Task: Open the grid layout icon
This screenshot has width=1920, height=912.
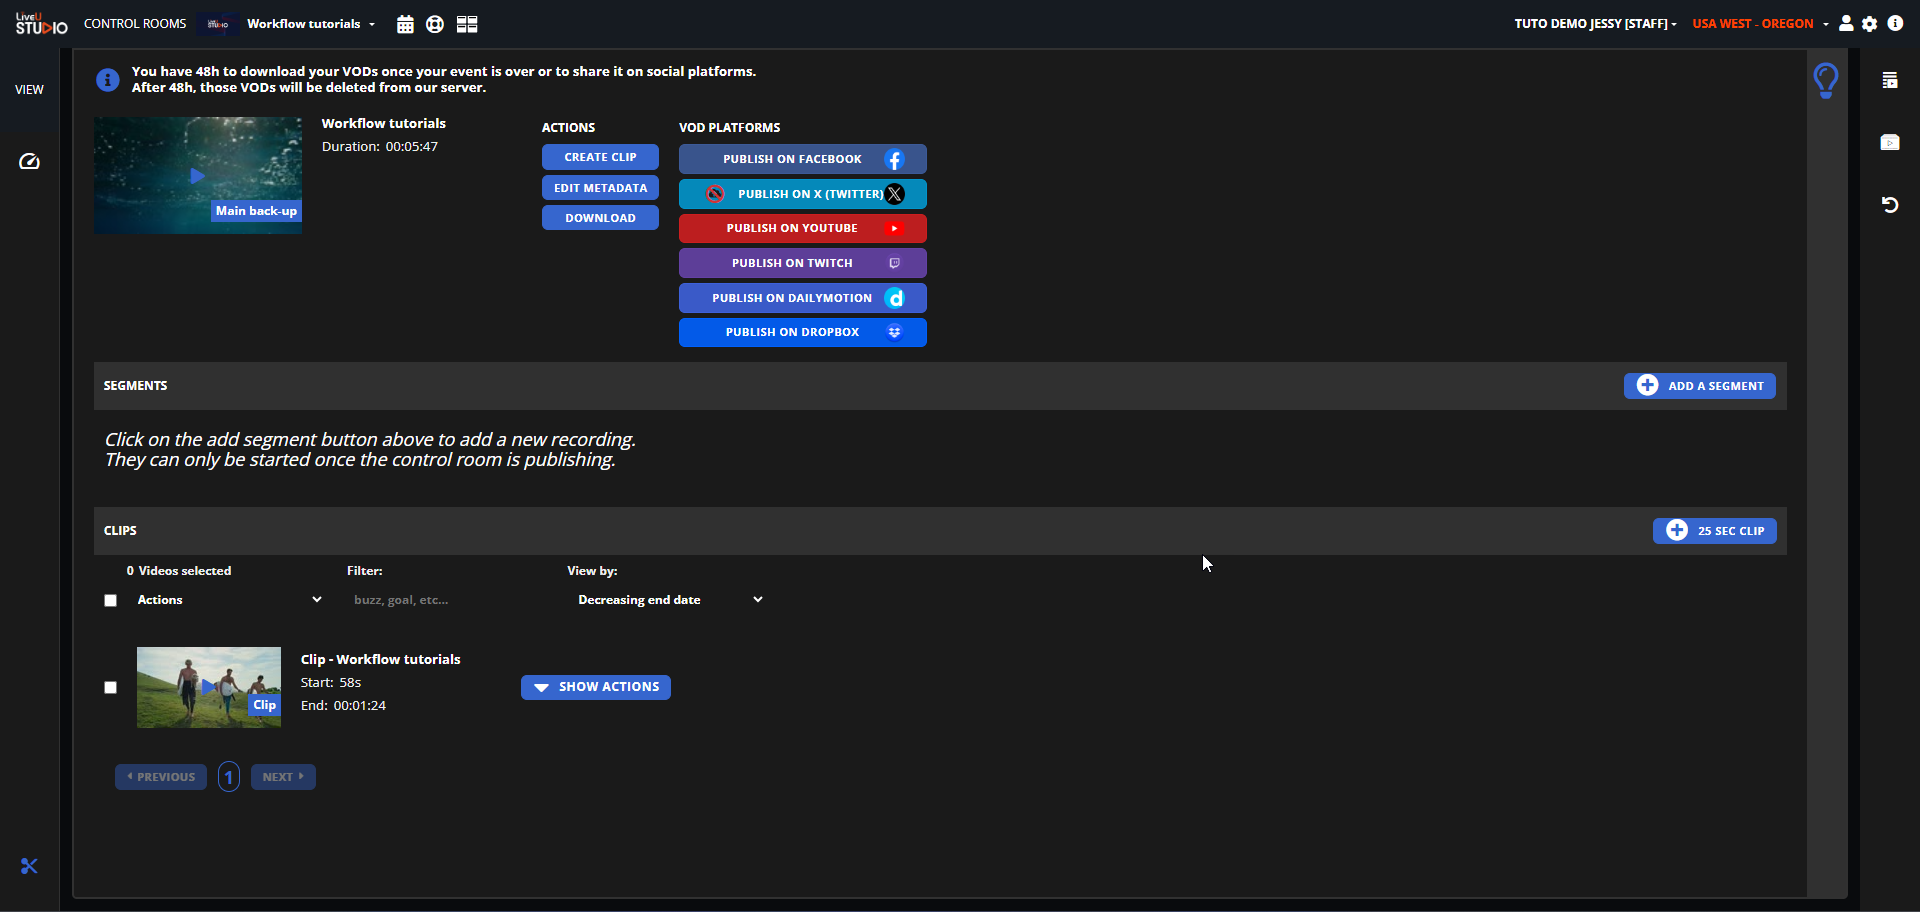Action: pos(467,25)
